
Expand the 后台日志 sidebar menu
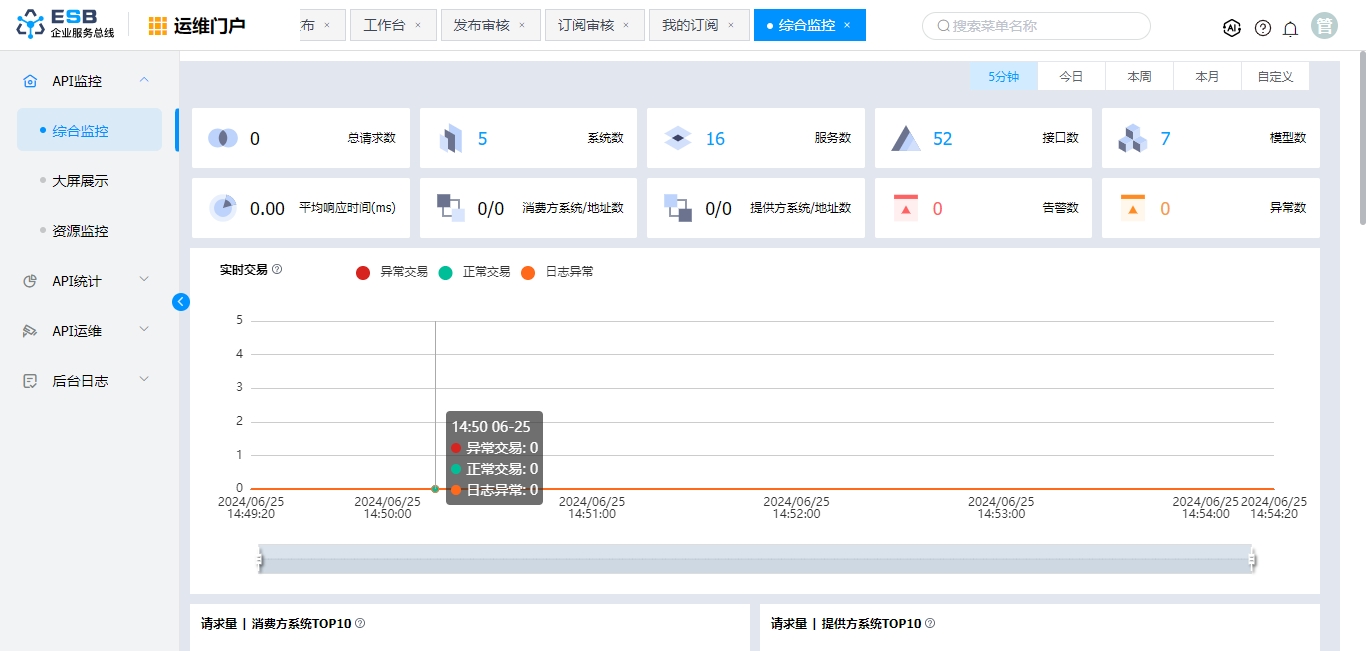click(88, 381)
